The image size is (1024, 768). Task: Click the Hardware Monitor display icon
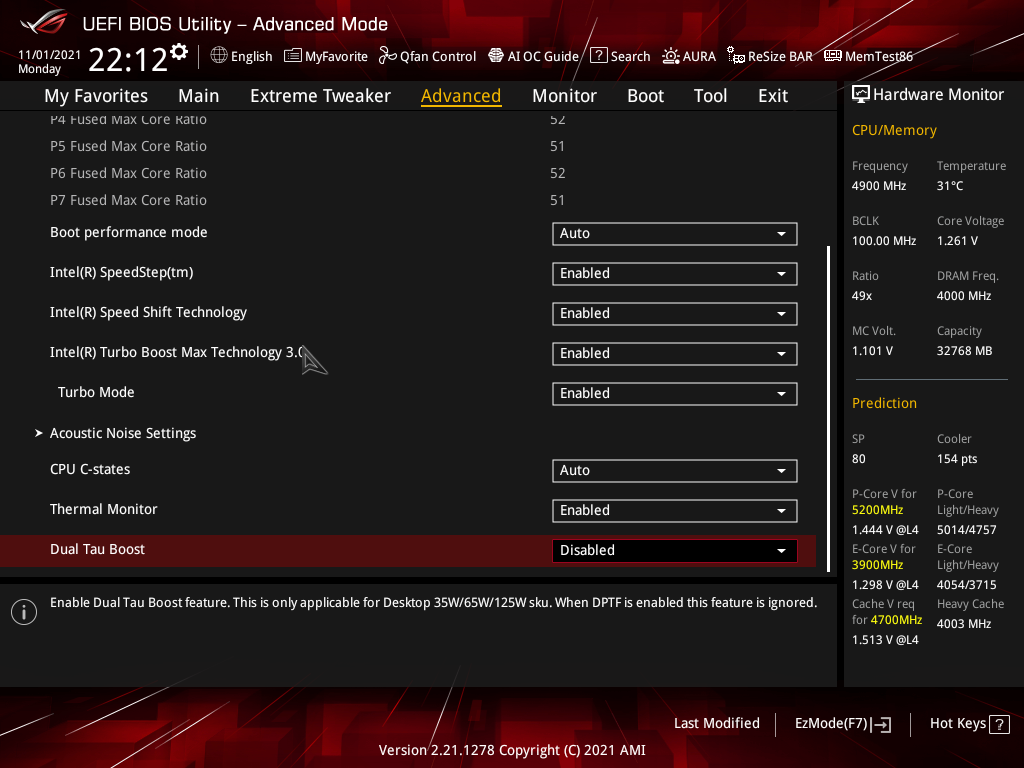coord(861,95)
